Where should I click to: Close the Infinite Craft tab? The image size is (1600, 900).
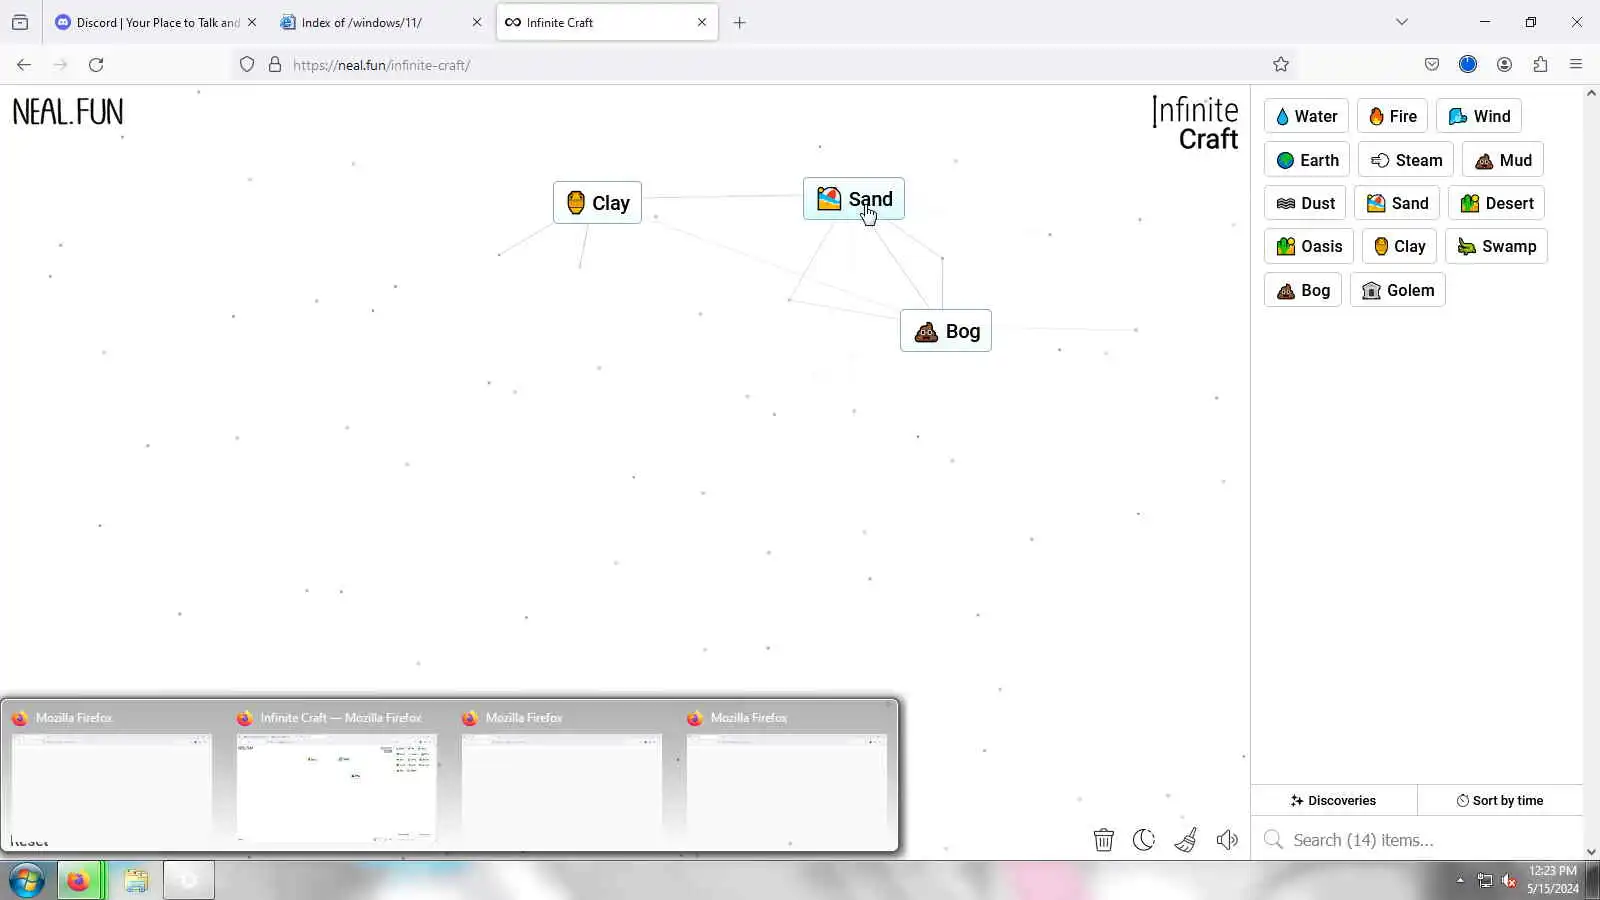(x=702, y=22)
